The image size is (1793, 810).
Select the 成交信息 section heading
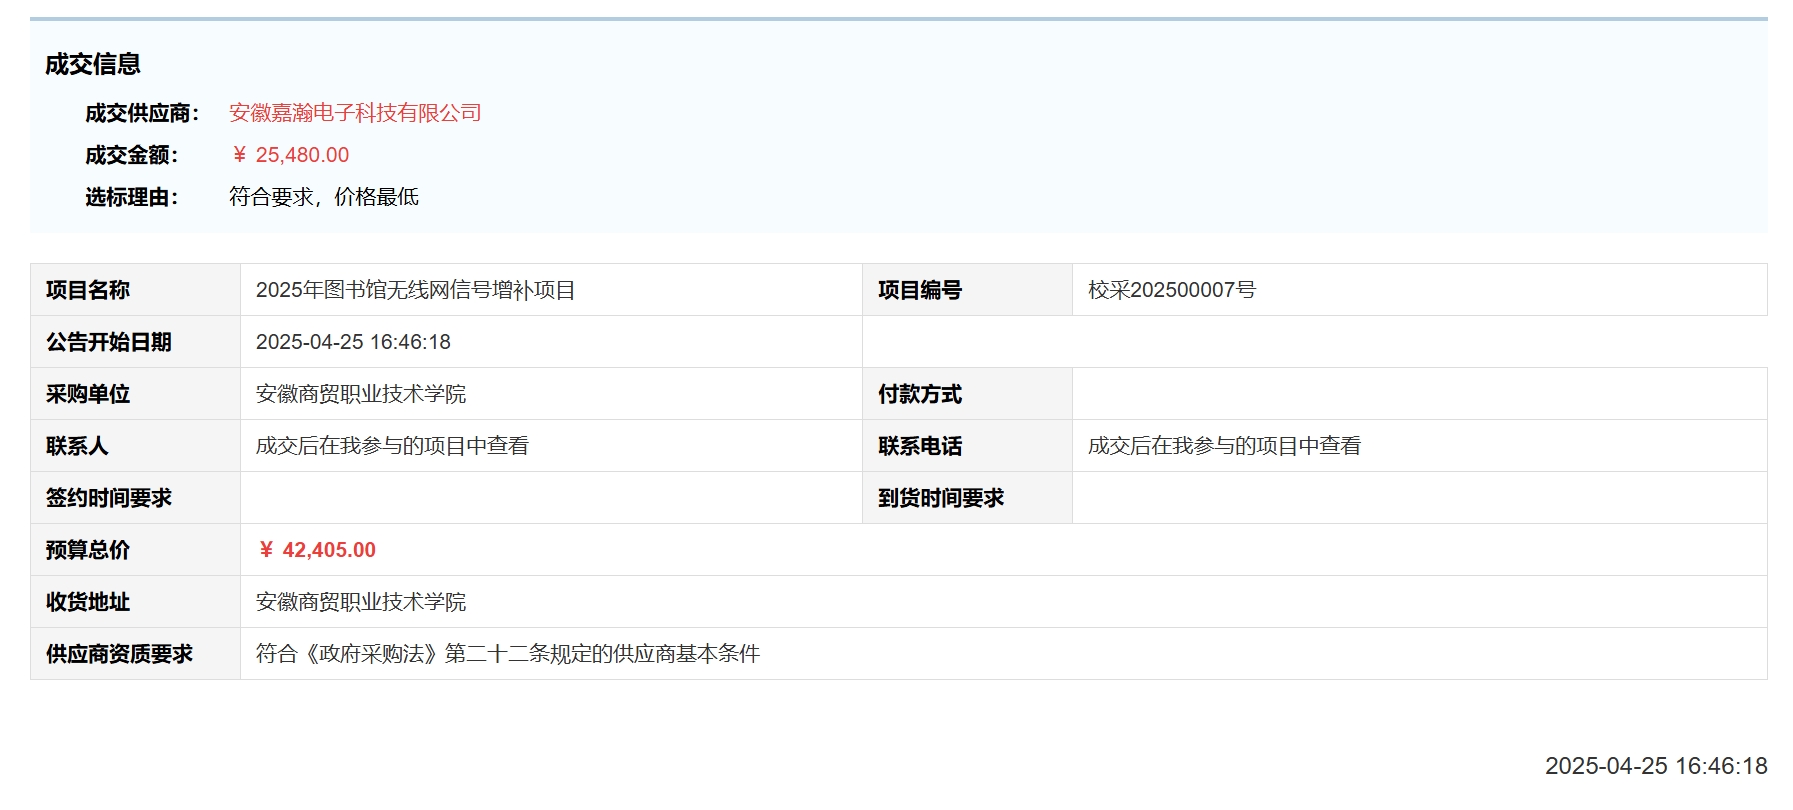tap(93, 64)
